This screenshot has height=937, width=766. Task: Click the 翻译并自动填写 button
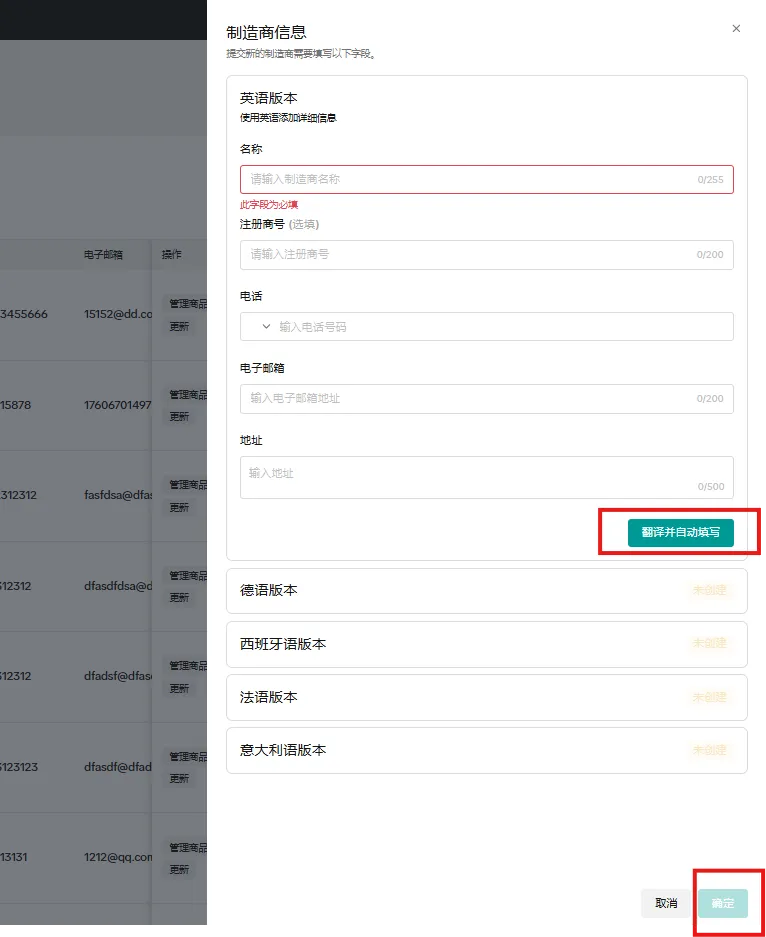[x=681, y=532]
